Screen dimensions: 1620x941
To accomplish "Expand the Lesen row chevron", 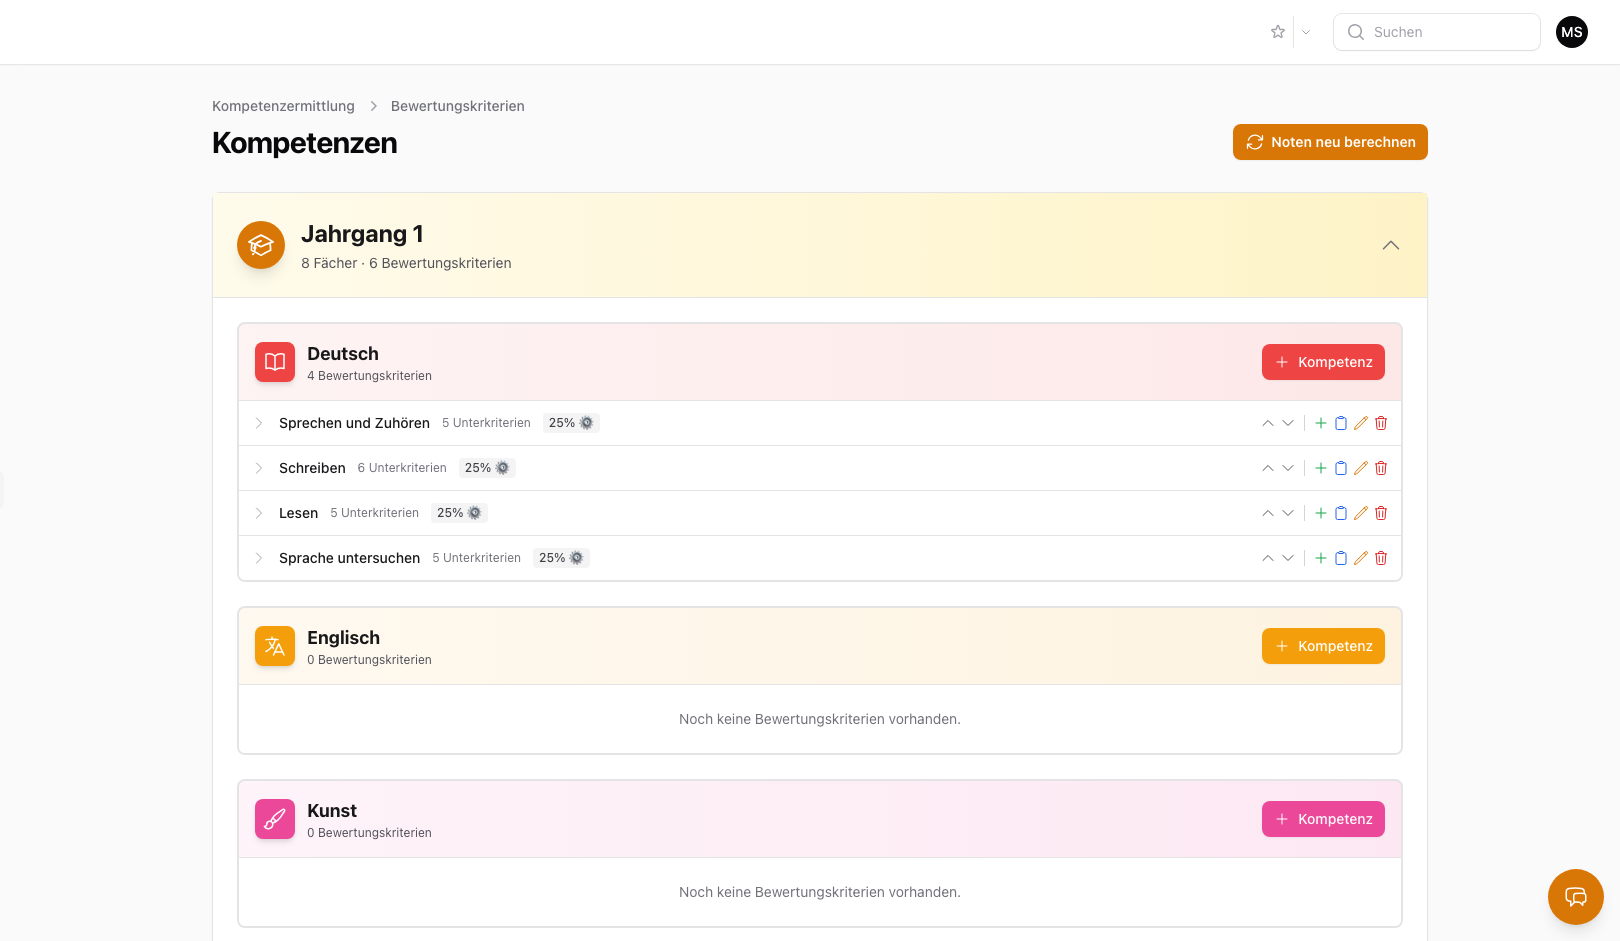I will pos(259,513).
